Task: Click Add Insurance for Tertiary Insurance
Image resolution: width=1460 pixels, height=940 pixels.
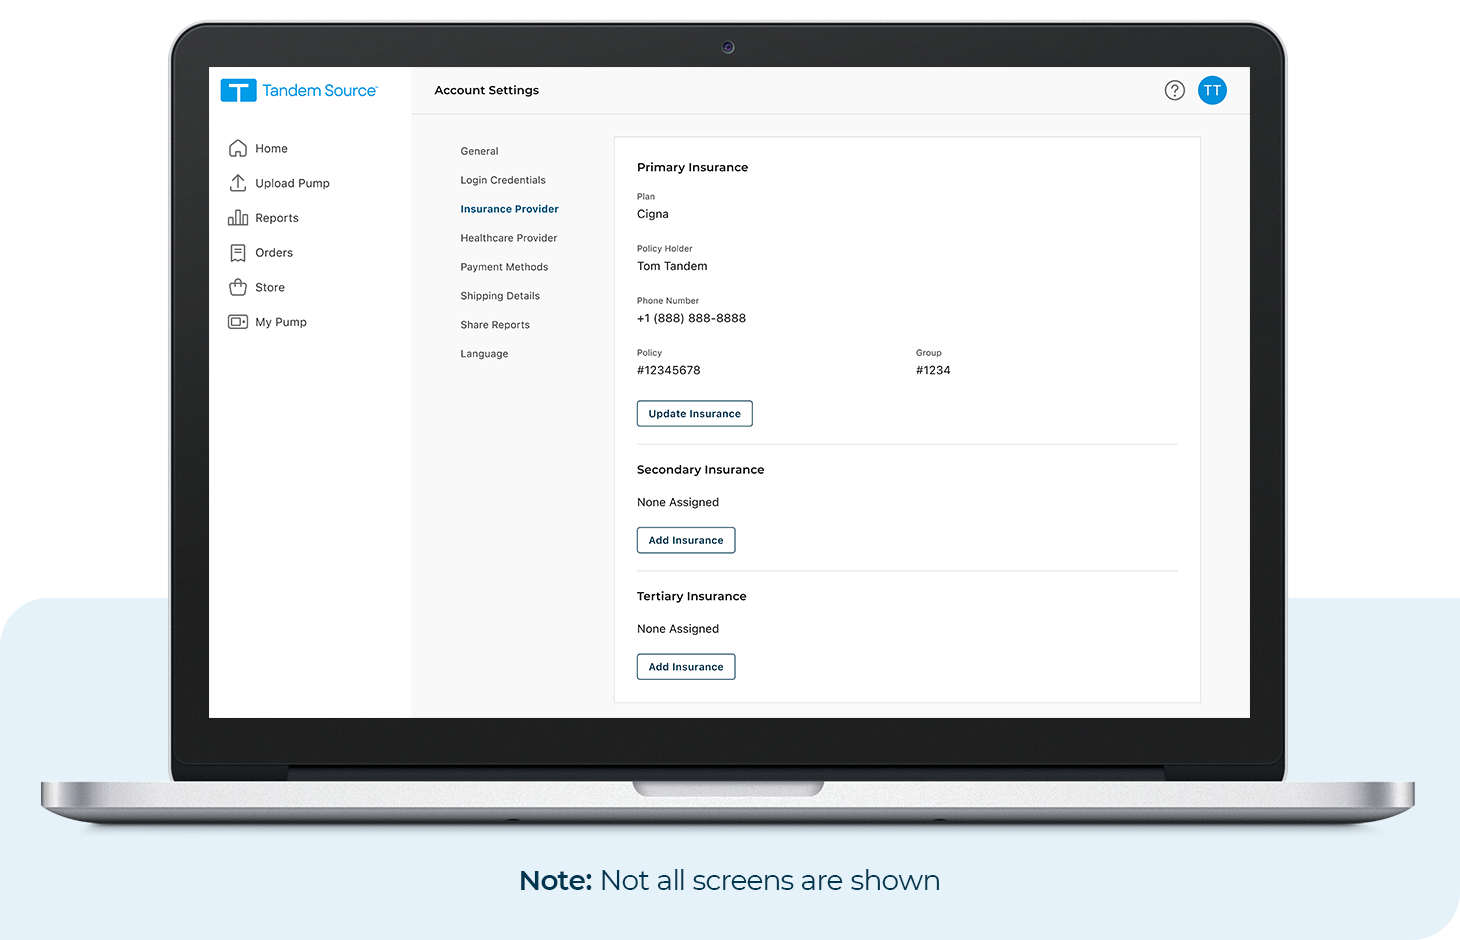Action: click(686, 666)
